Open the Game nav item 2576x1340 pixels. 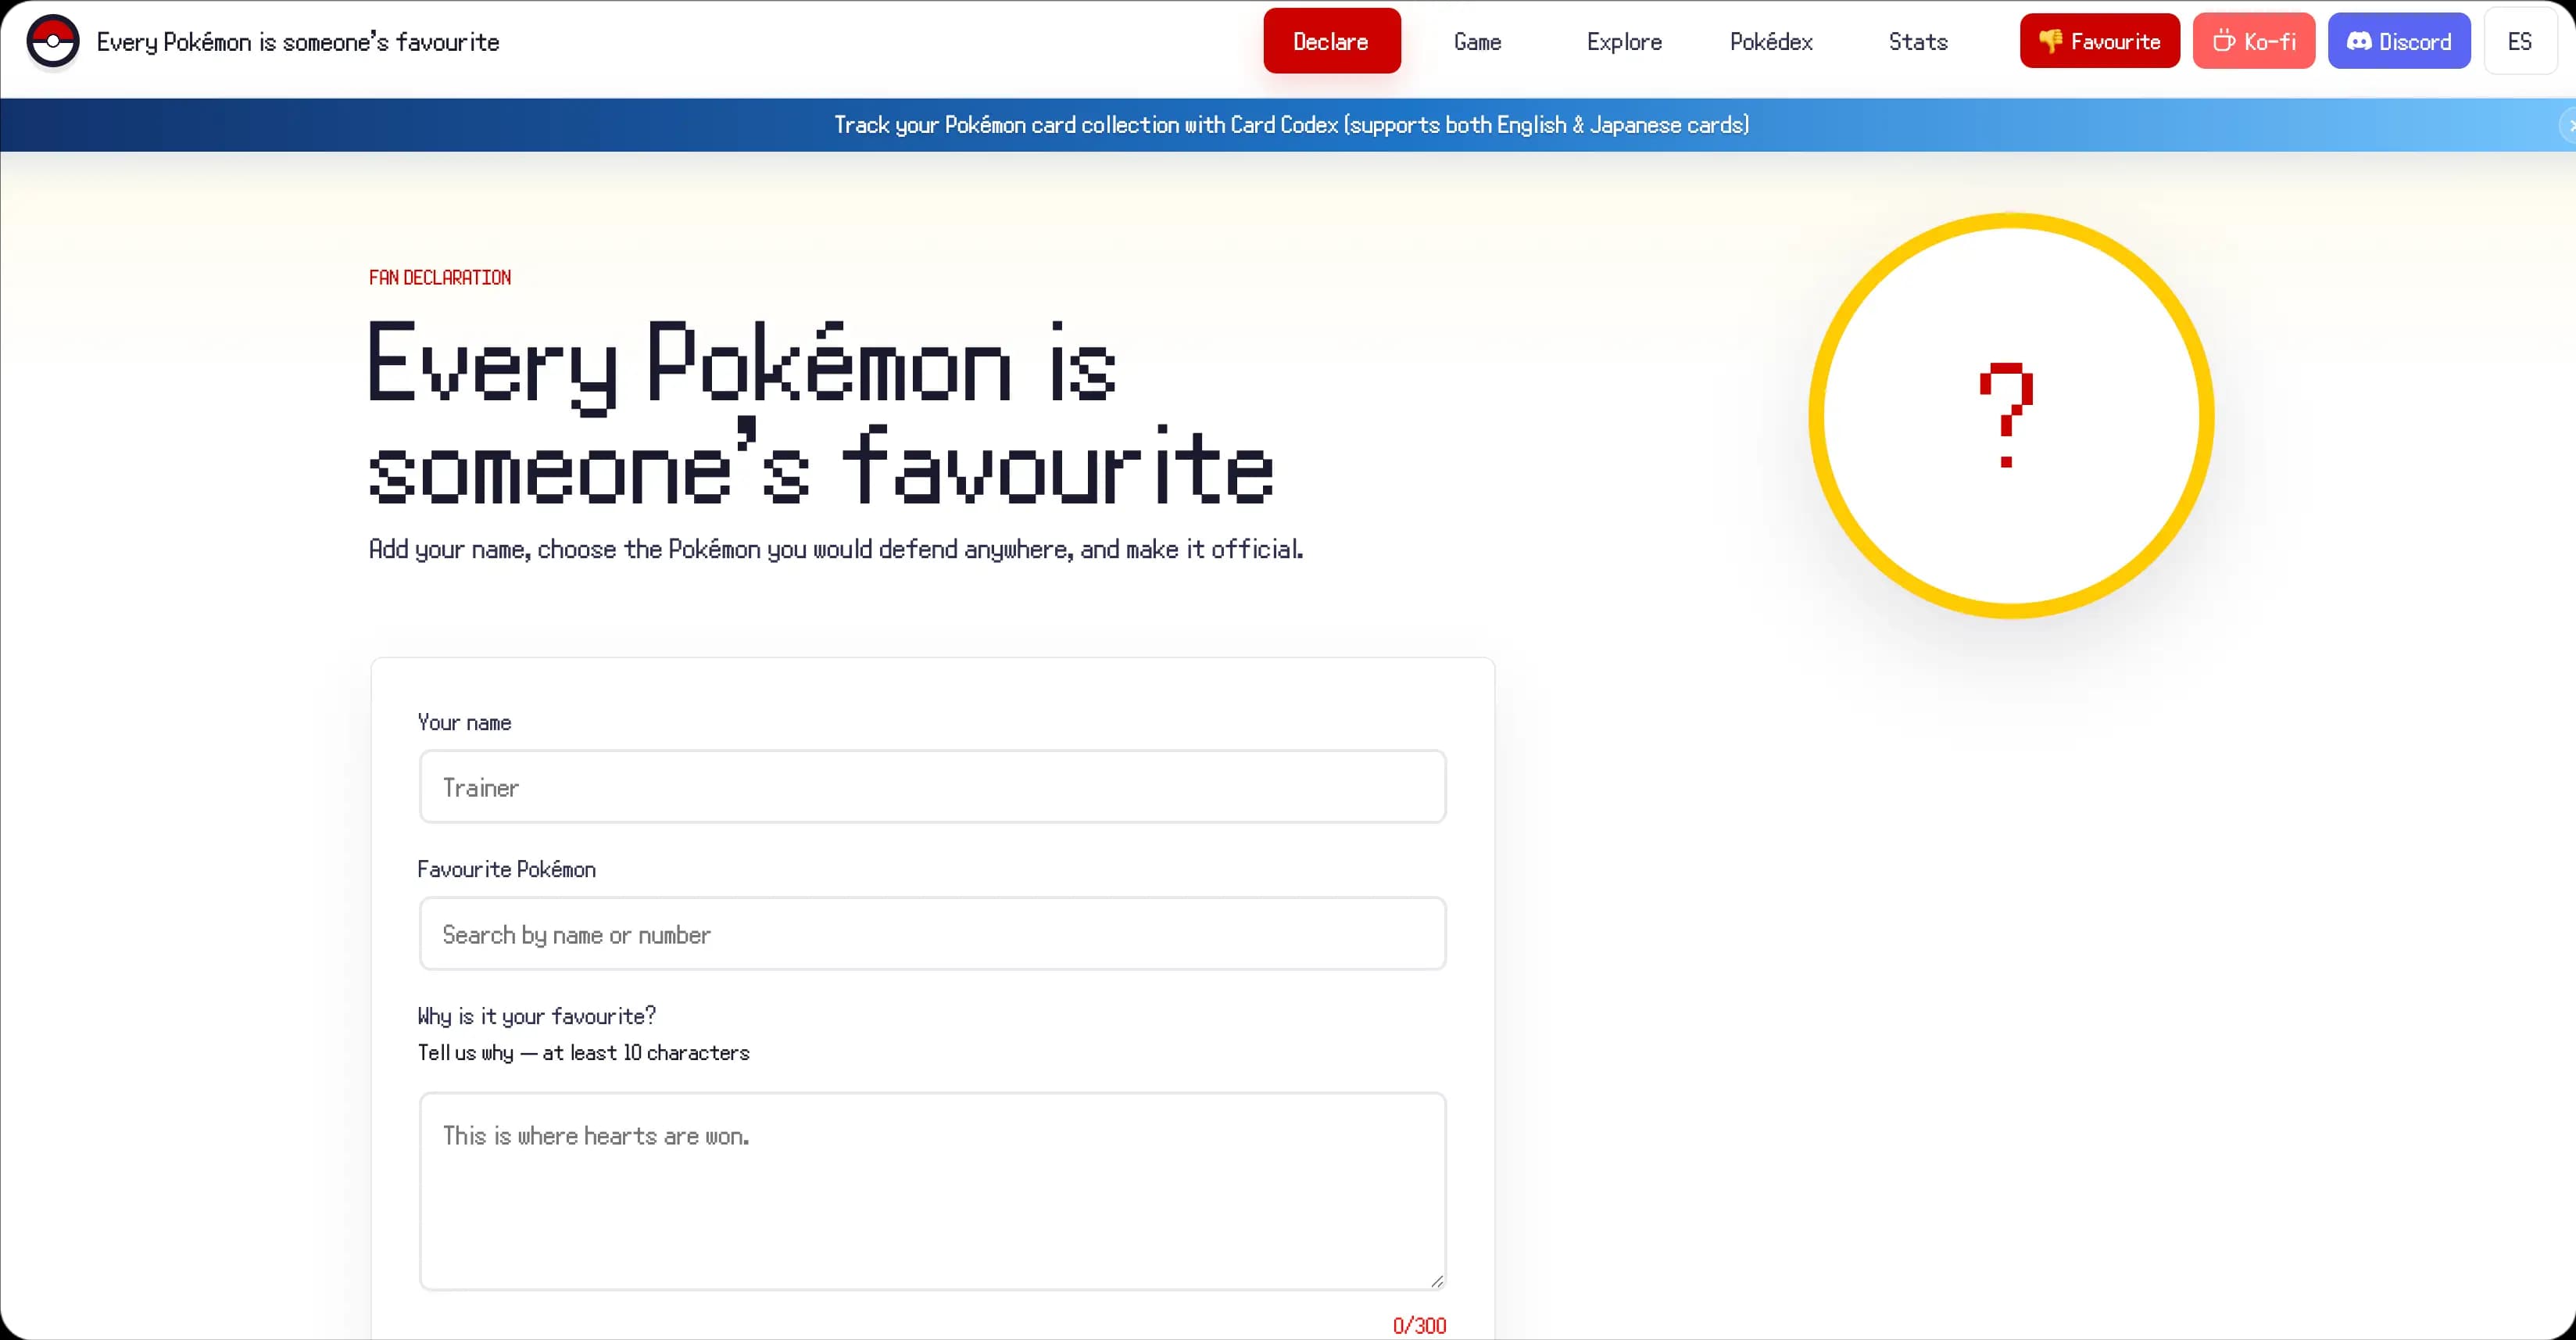click(1477, 41)
